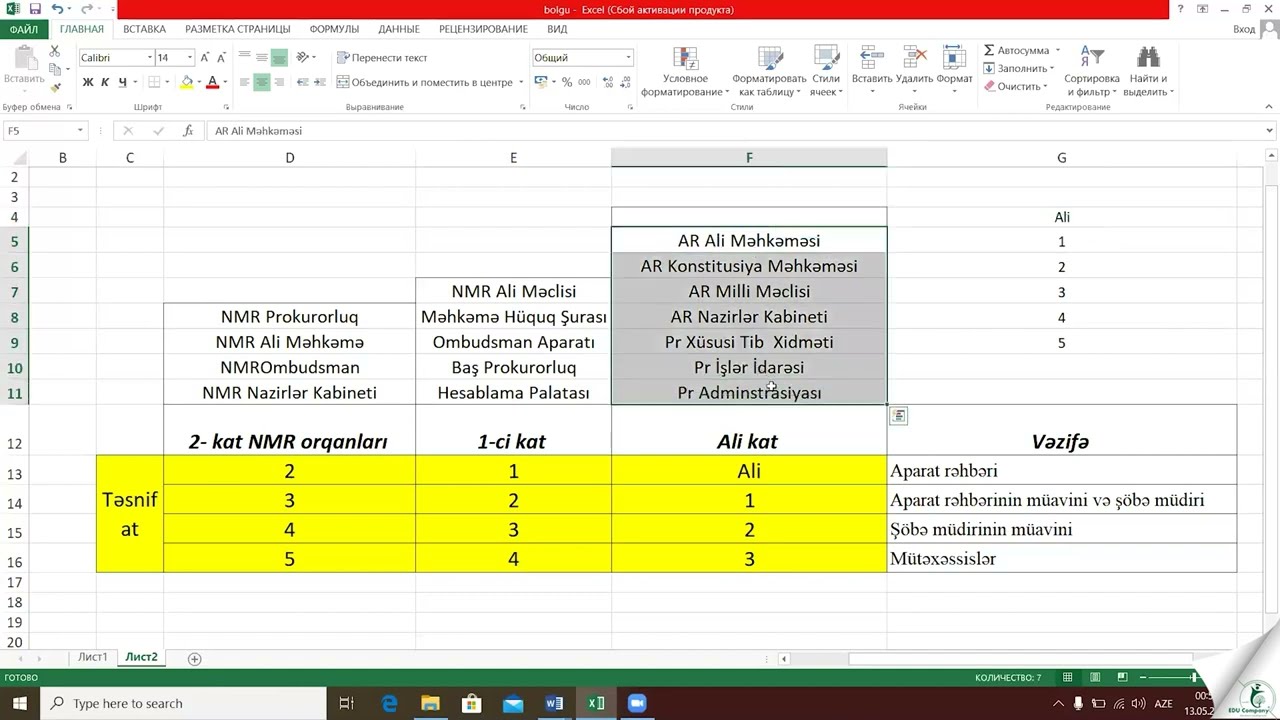
Task: Open the font name Calibri dropdown
Action: (150, 58)
